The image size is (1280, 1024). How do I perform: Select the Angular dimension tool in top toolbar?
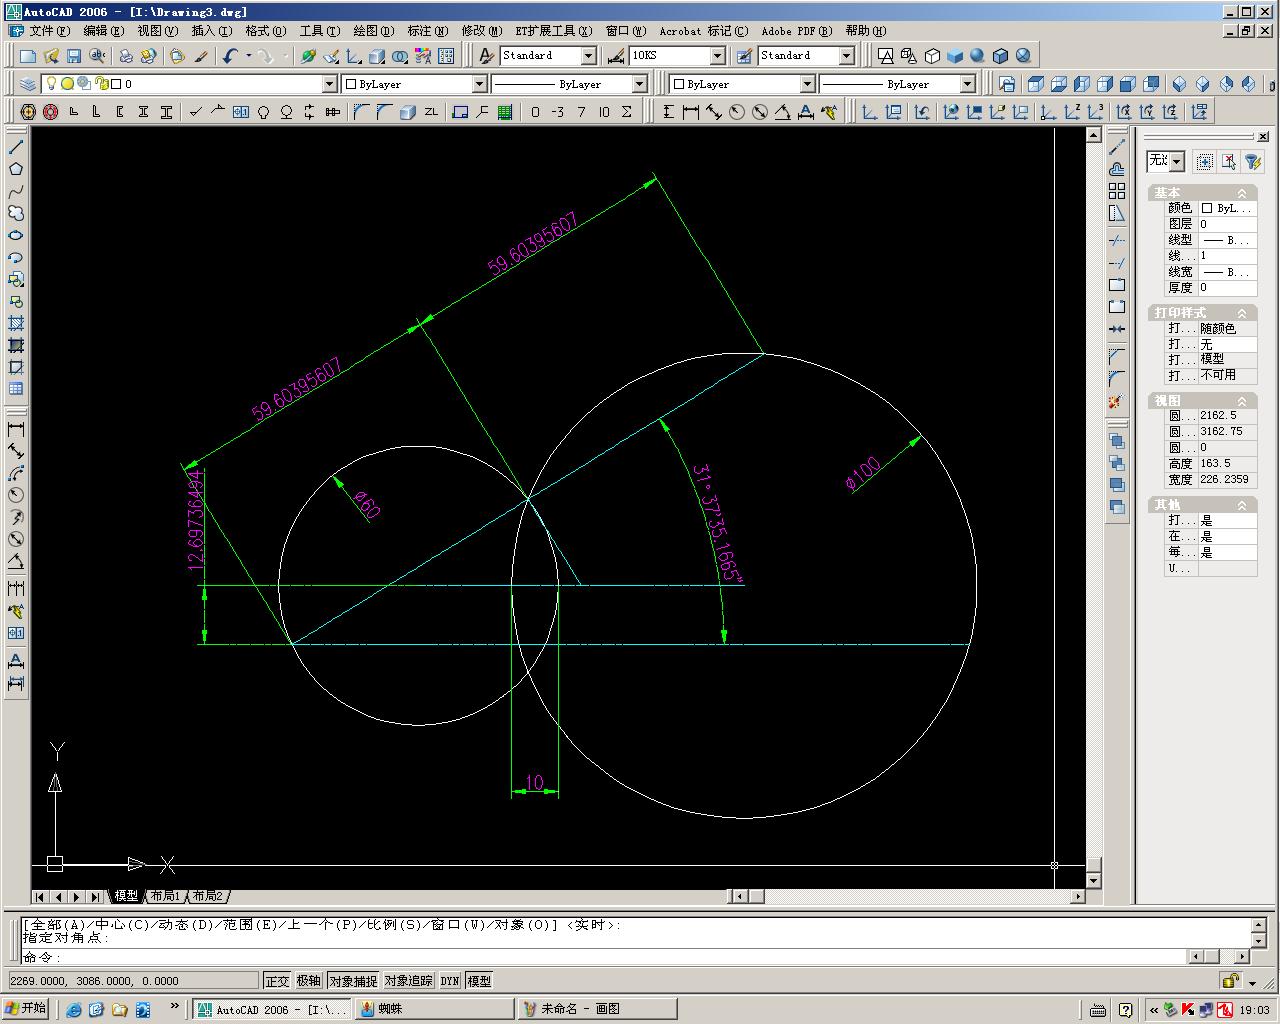783,112
